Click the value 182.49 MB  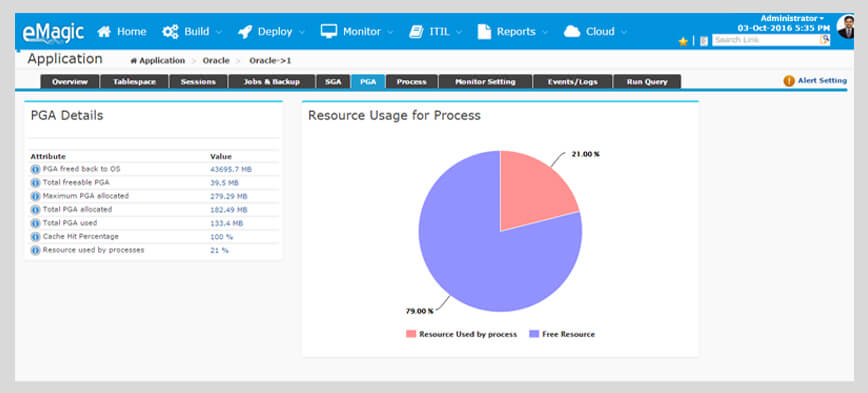[x=229, y=210]
